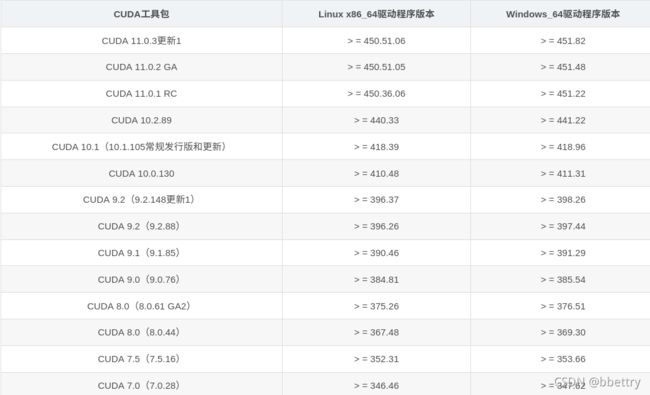Select the CUDA 11.0.3更新1 cell

pos(141,41)
